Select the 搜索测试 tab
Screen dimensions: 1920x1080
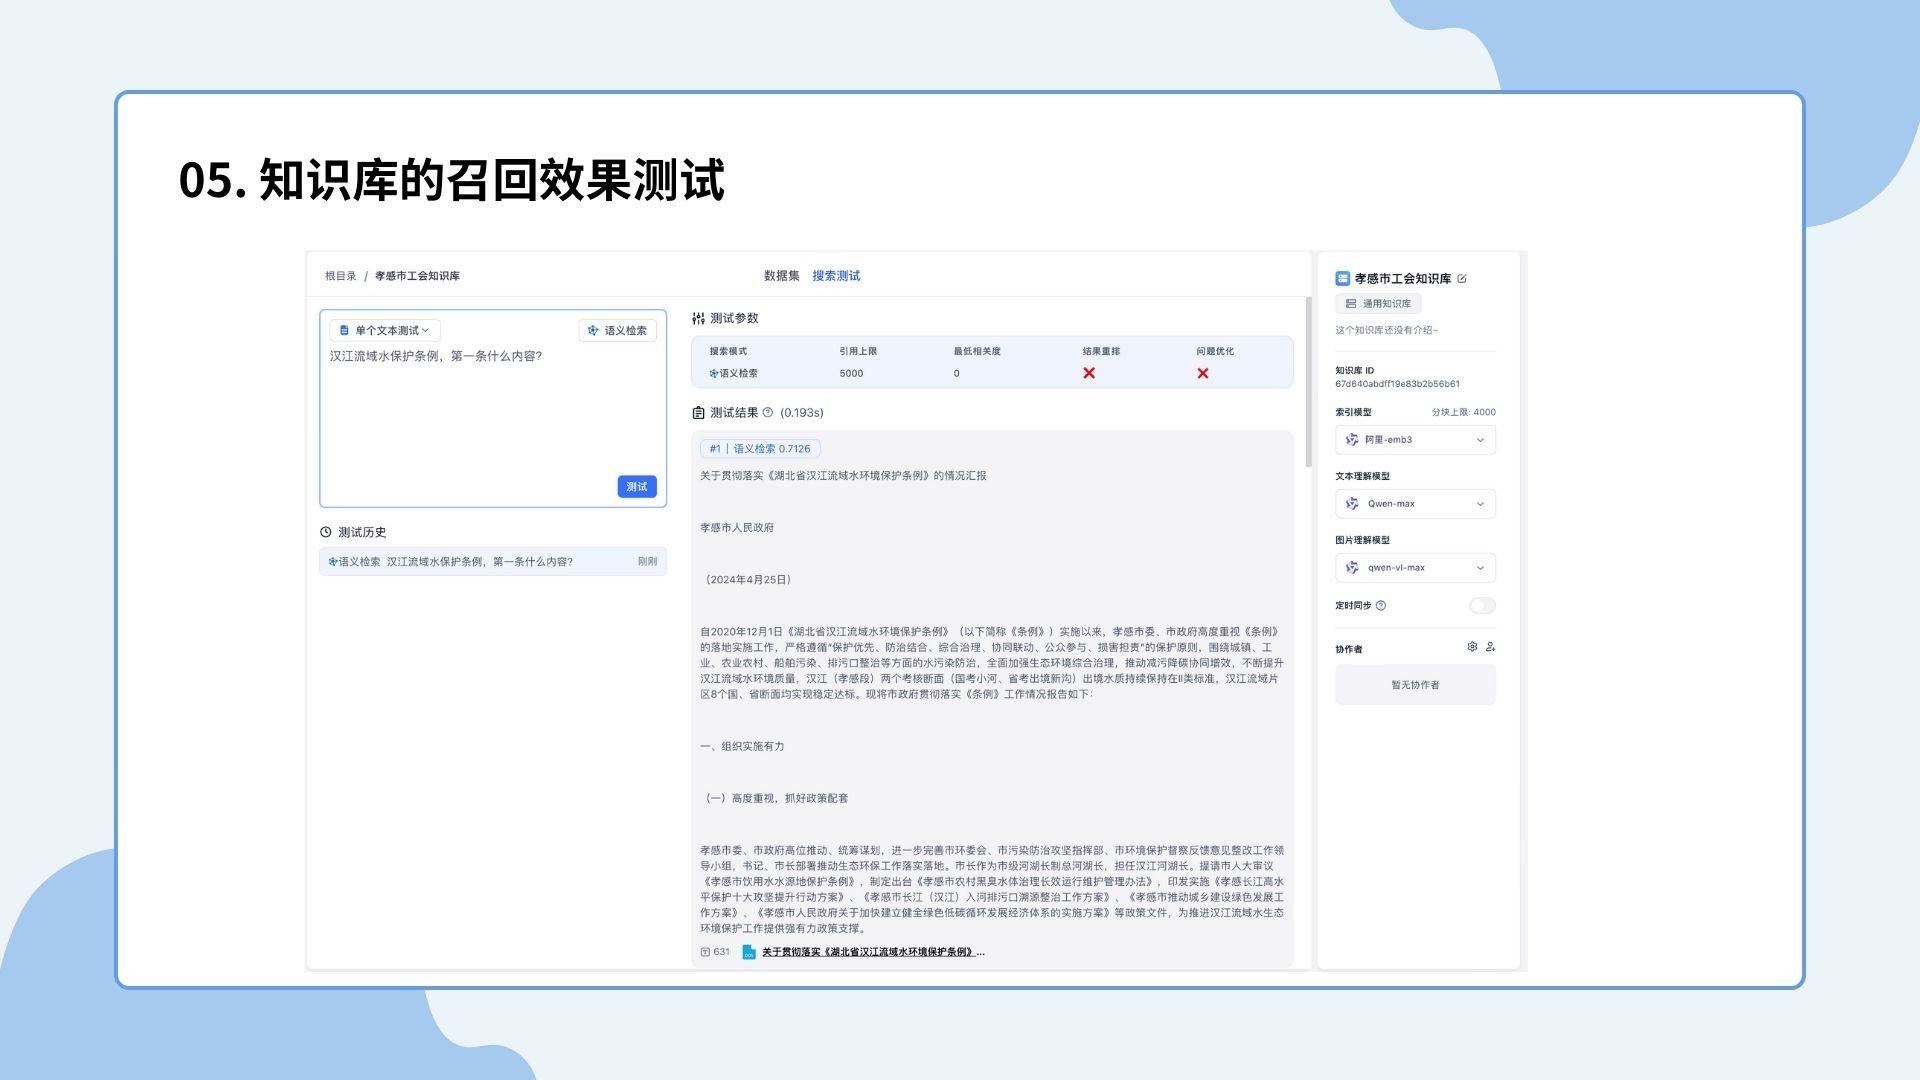[x=836, y=276]
